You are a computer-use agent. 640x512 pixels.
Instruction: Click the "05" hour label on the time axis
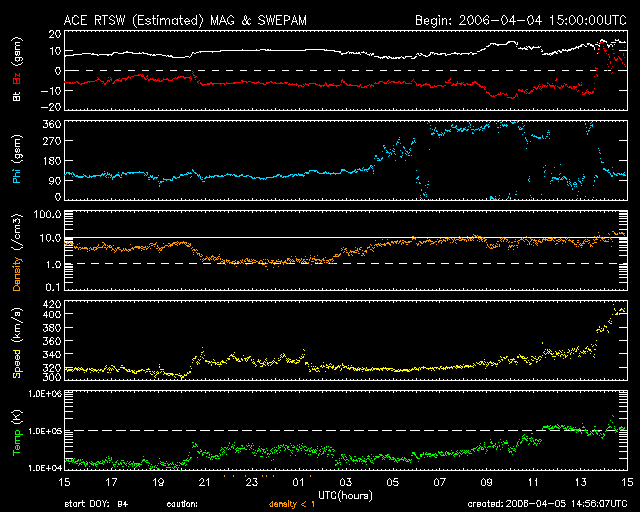393,483
